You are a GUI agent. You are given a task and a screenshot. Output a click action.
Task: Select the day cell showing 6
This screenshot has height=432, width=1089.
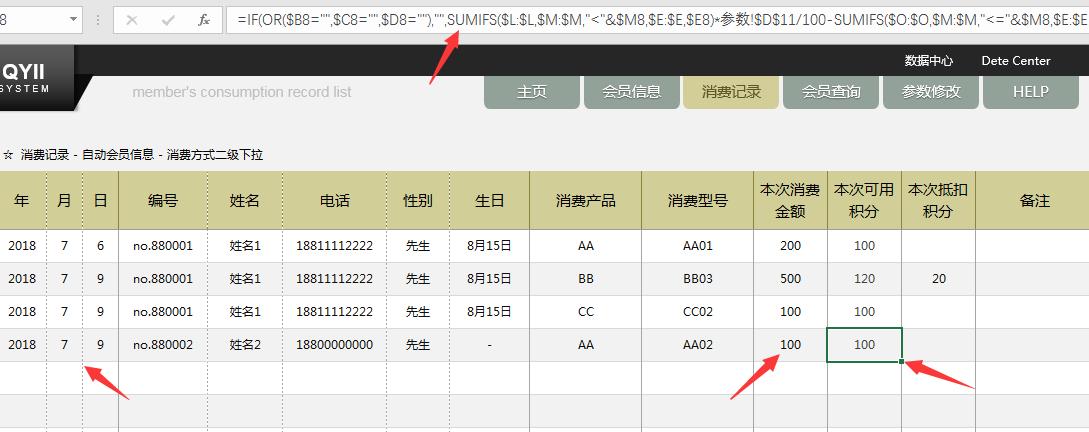(x=101, y=245)
